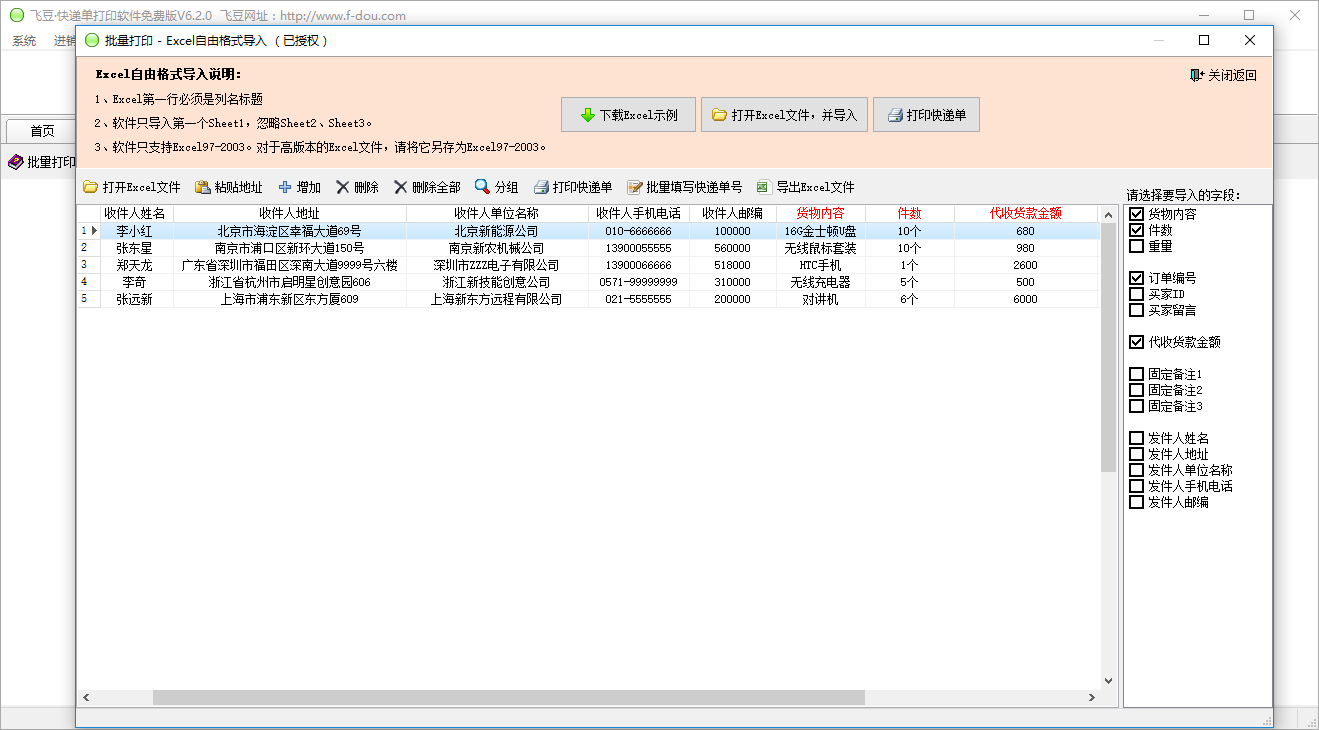1319x730 pixels.
Task: Click the 删除 X icon in toolbar
Action: (x=343, y=187)
